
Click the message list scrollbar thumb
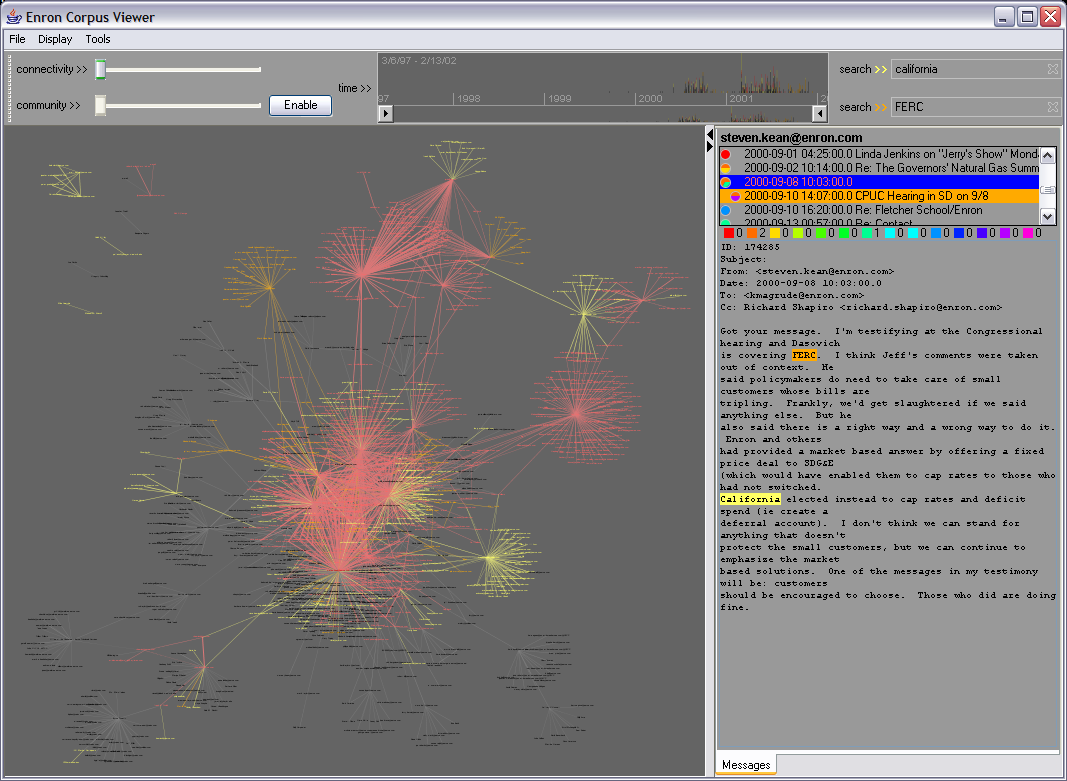1048,190
